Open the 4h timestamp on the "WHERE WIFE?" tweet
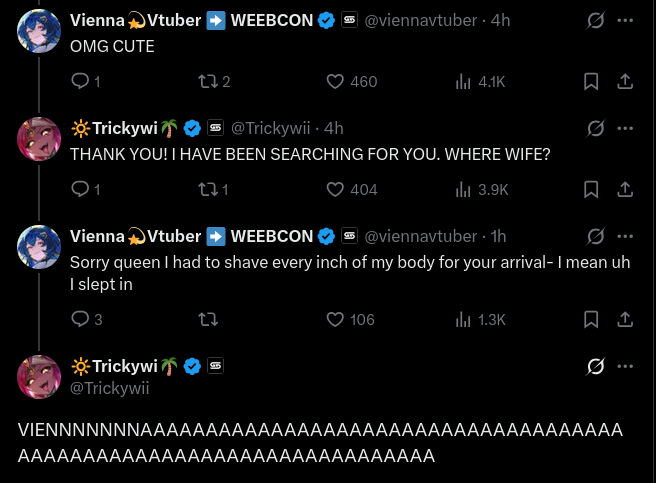Image resolution: width=656 pixels, height=483 pixels. click(x=334, y=128)
